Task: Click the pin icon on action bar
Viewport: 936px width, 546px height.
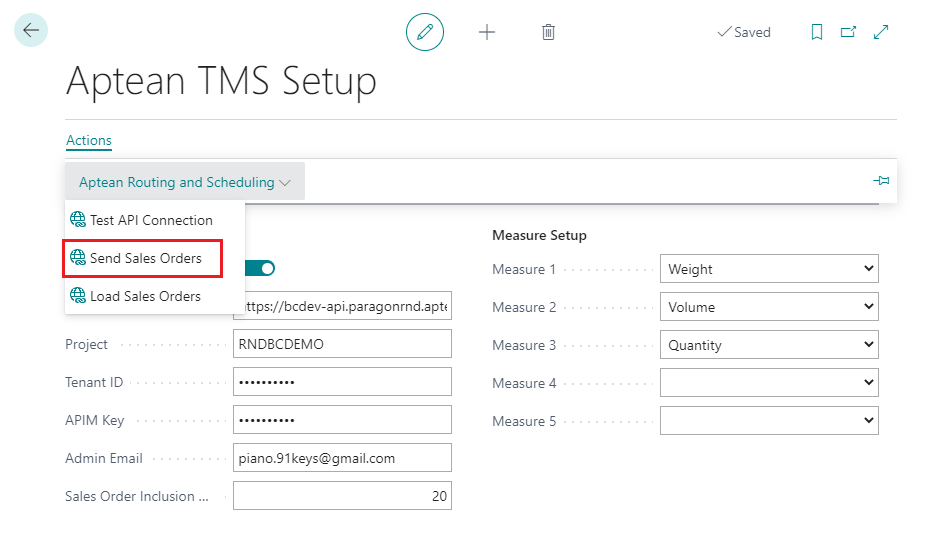Action: (881, 181)
